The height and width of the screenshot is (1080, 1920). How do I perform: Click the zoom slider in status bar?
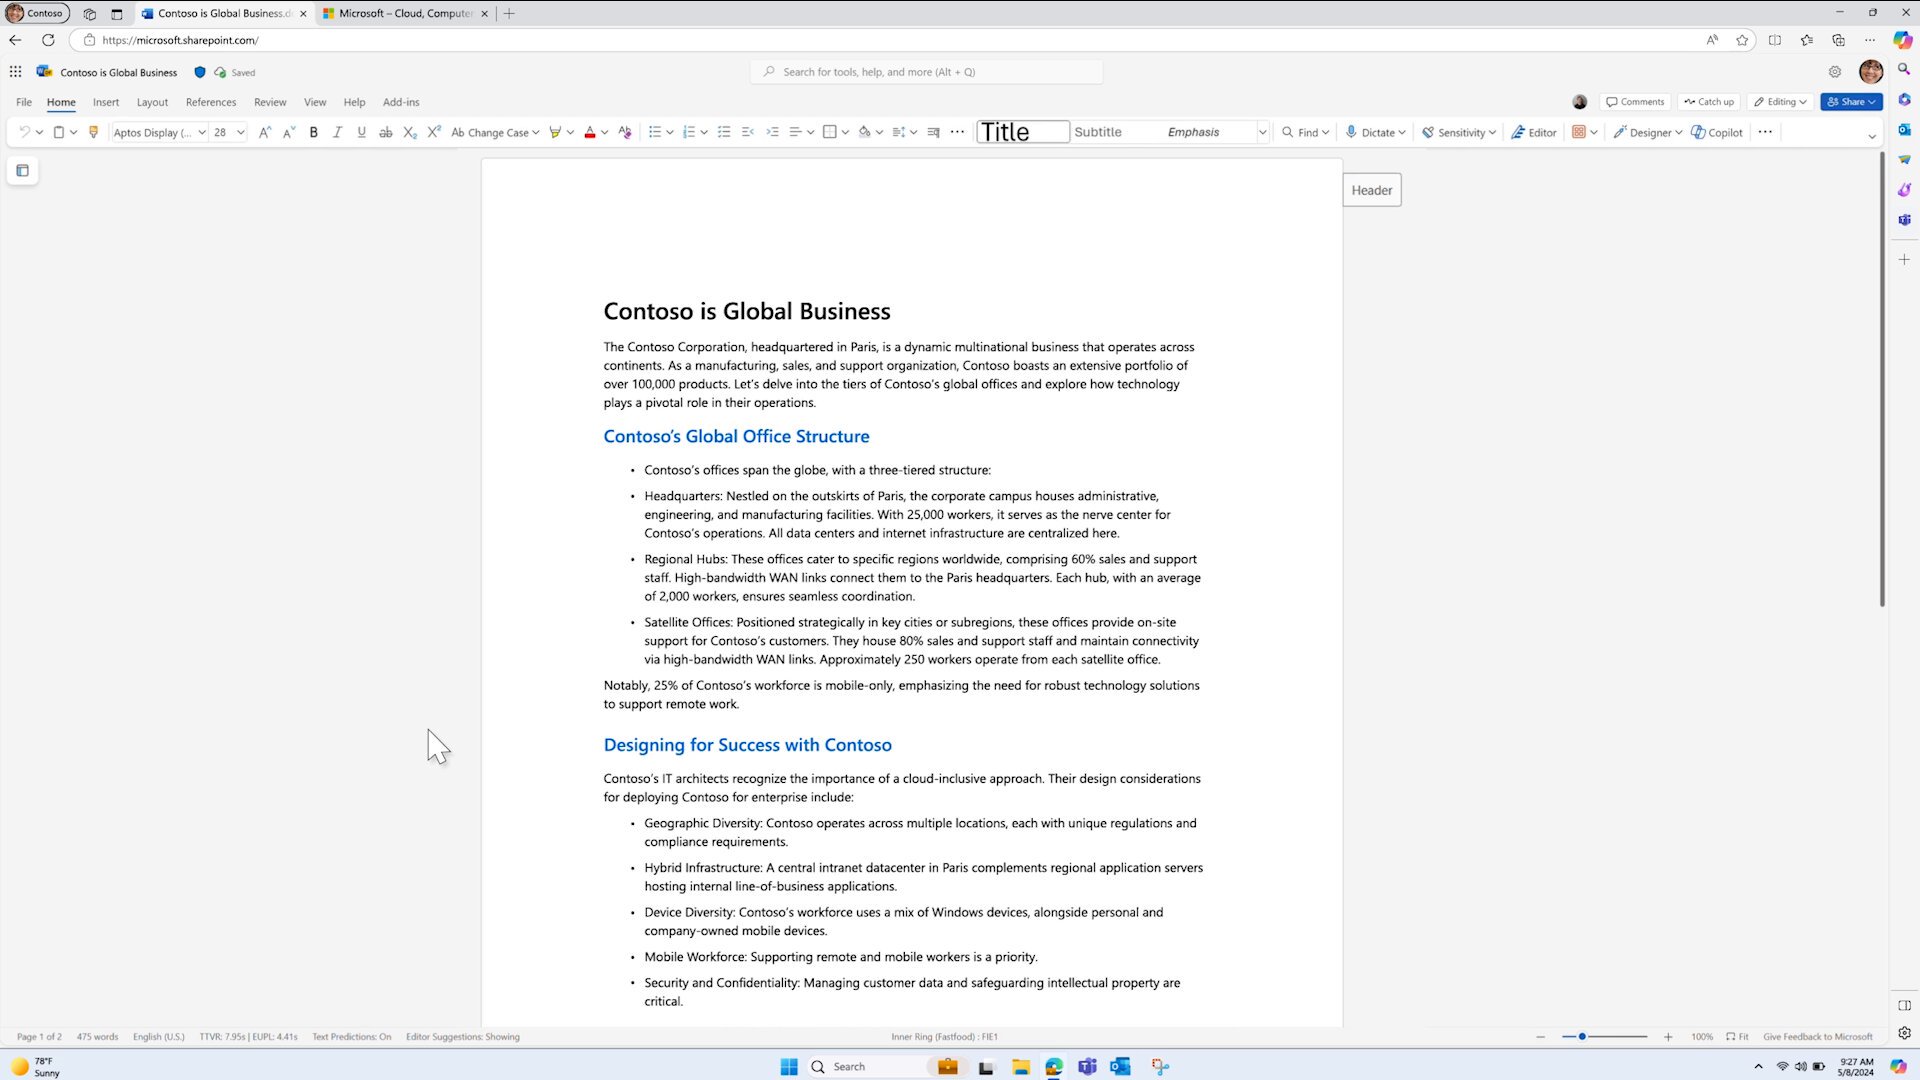(x=1604, y=1037)
